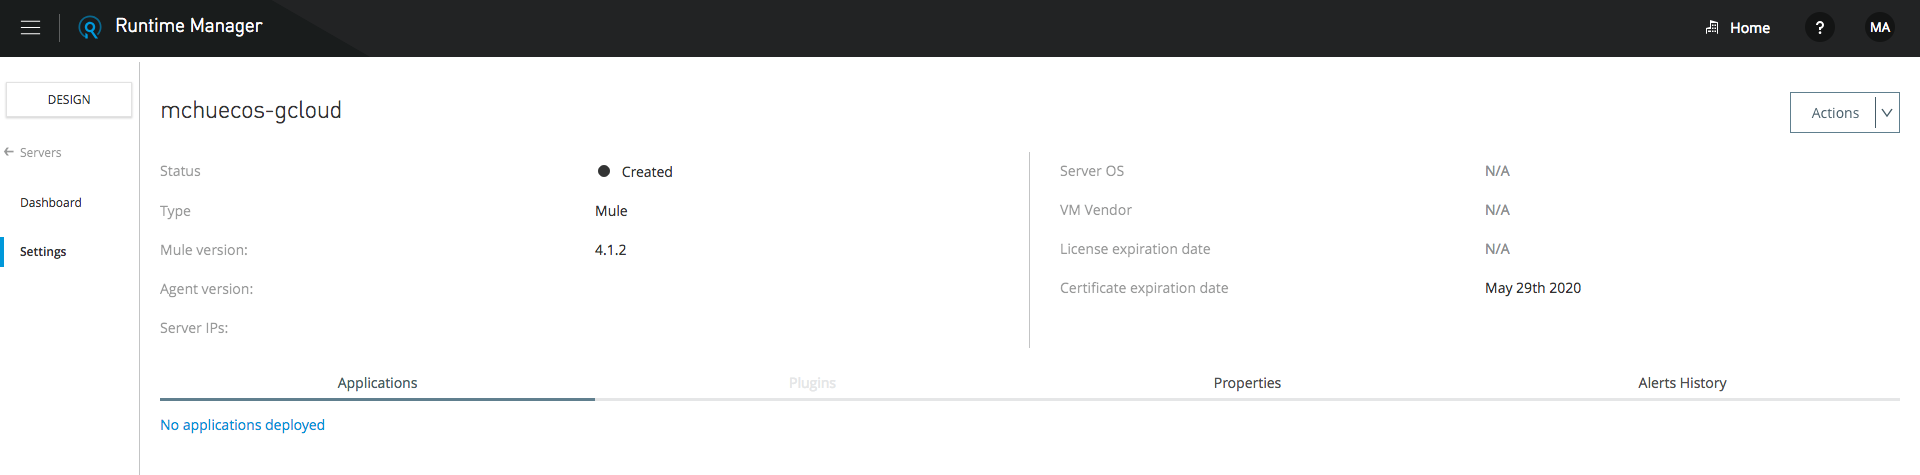Click the Server OS label
Viewport: 1920px width, 475px height.
point(1092,171)
